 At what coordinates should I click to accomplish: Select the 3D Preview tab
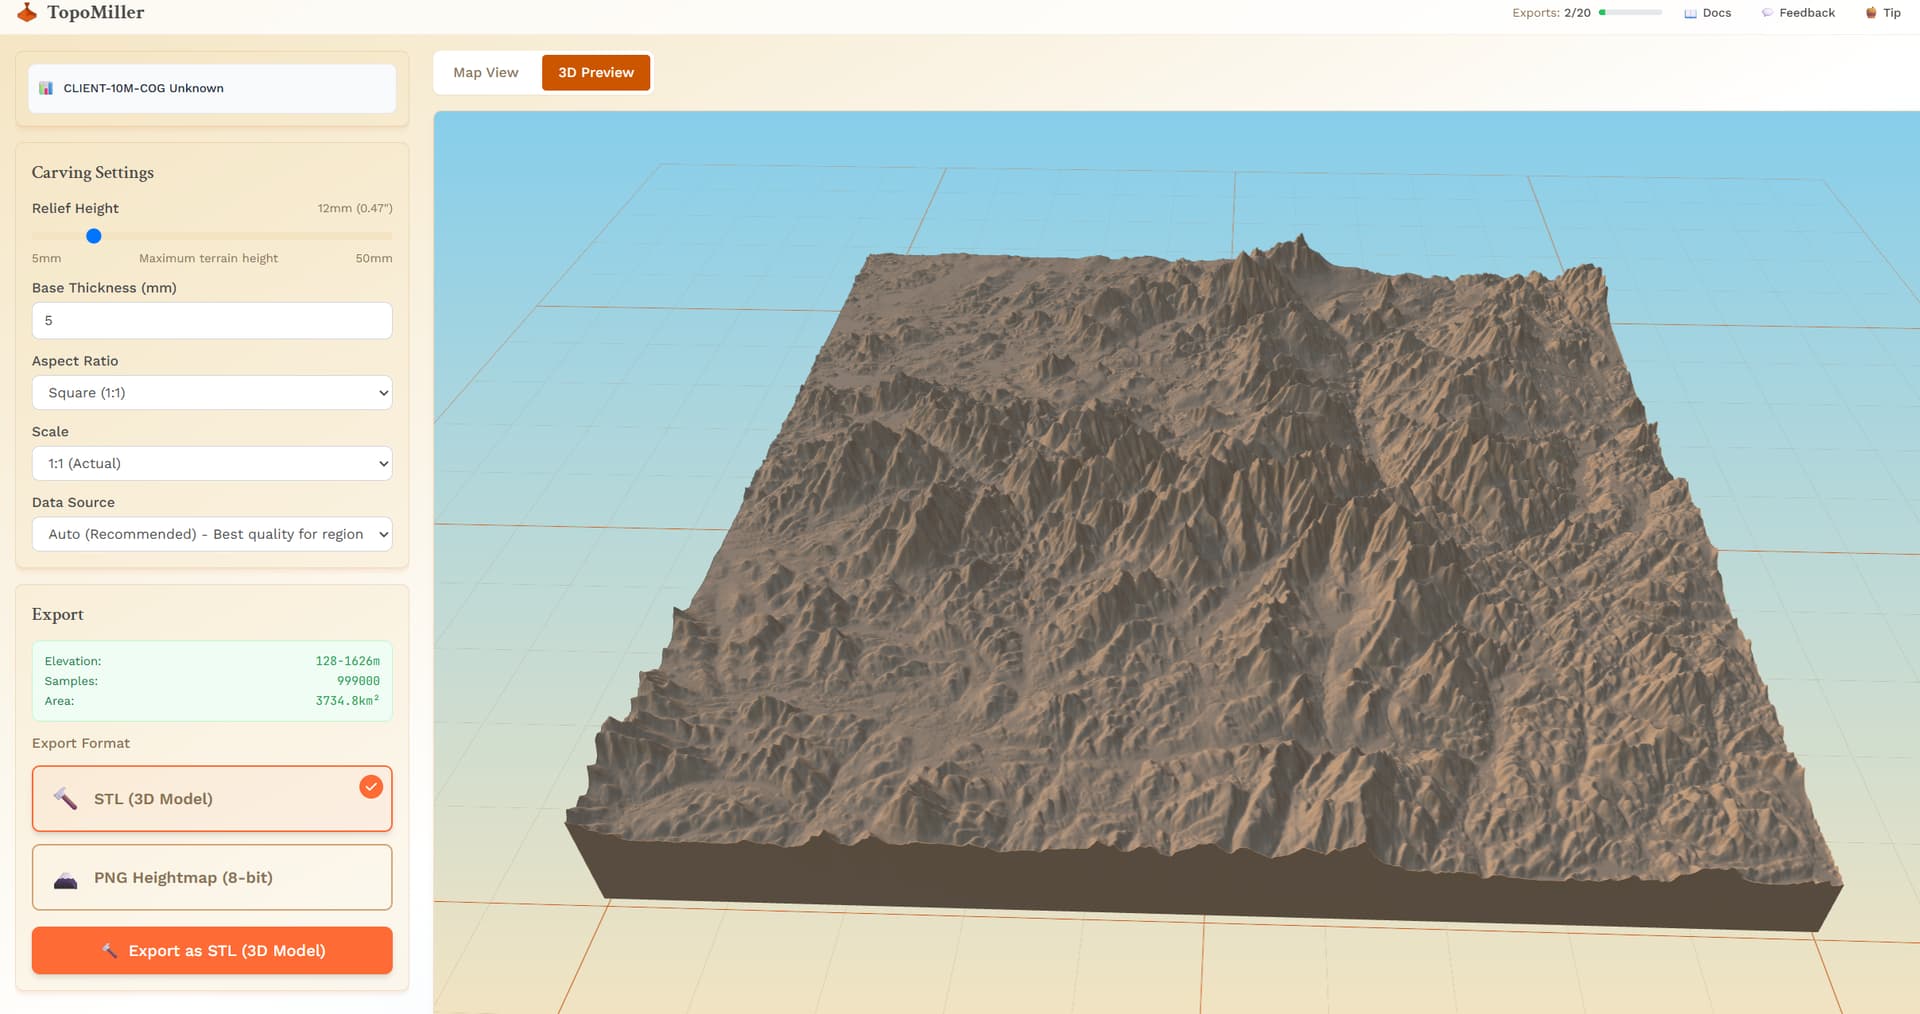click(596, 73)
